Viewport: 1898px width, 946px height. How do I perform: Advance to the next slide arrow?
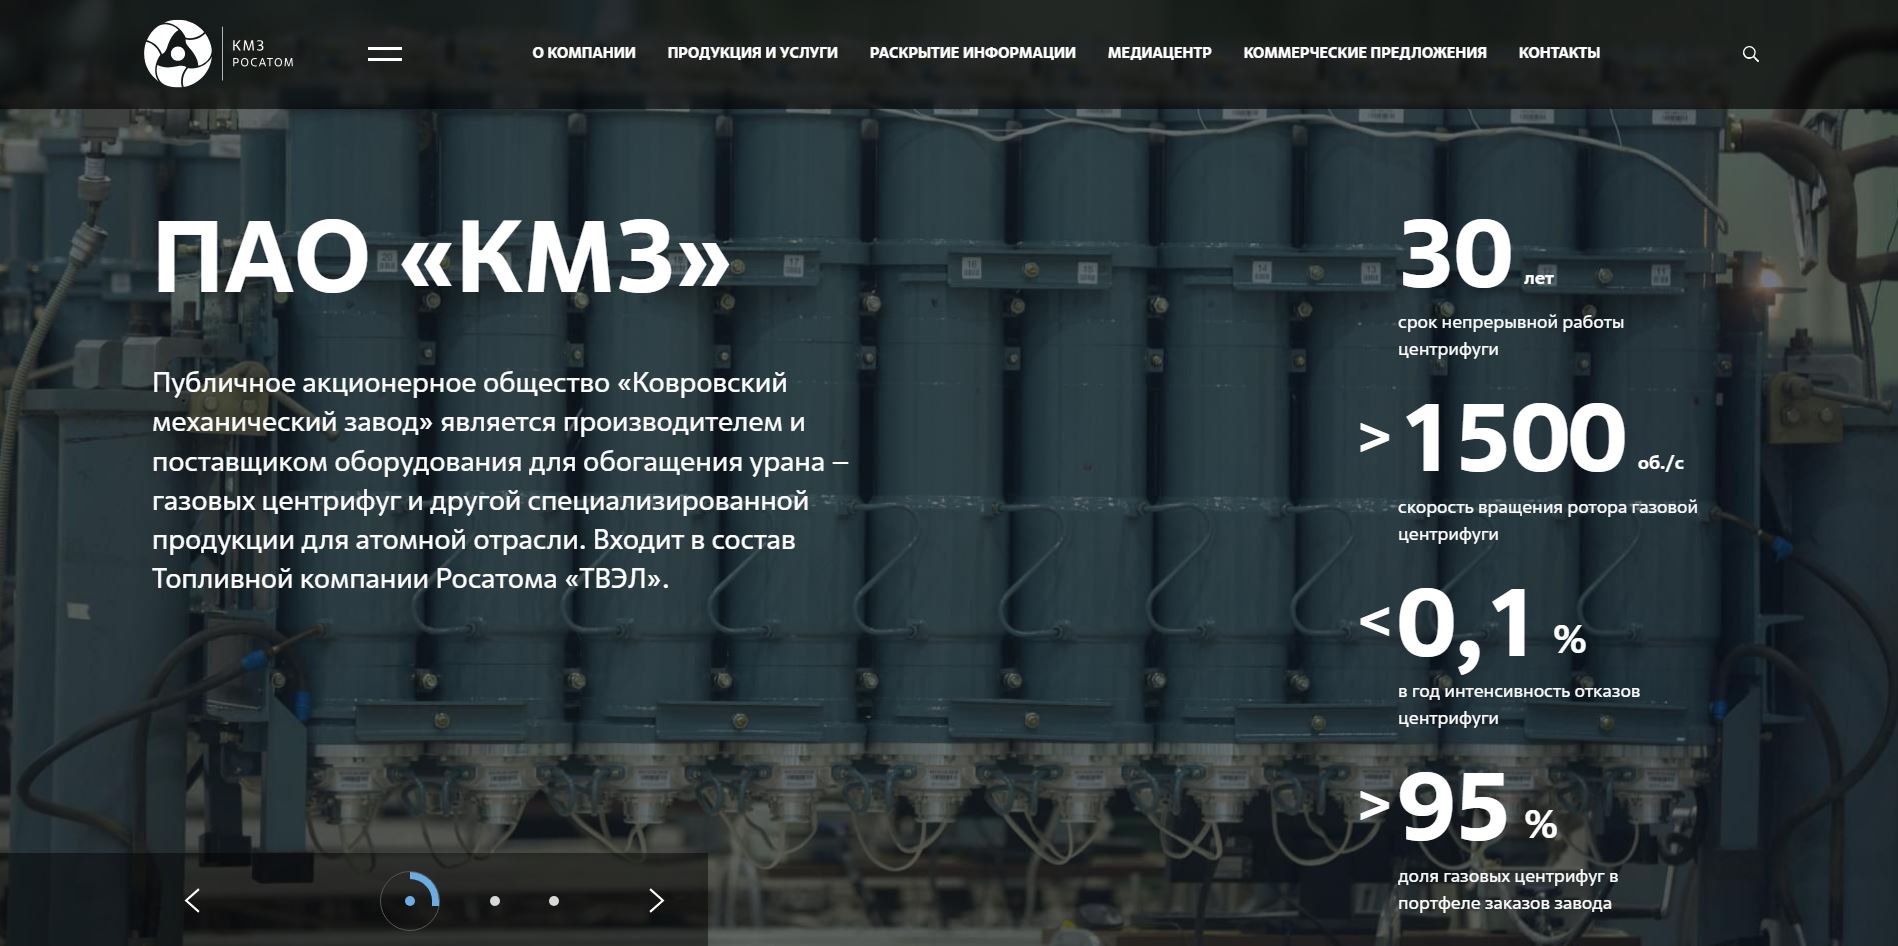tap(656, 900)
